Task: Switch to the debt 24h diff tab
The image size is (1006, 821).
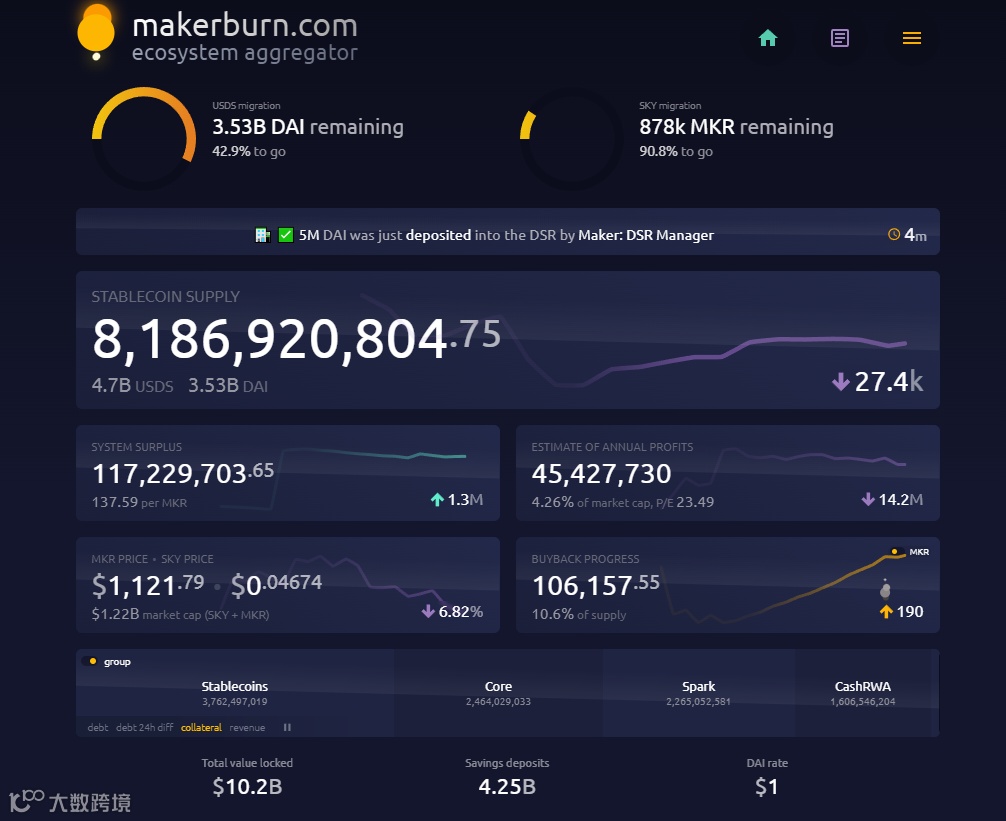Action: (x=144, y=727)
